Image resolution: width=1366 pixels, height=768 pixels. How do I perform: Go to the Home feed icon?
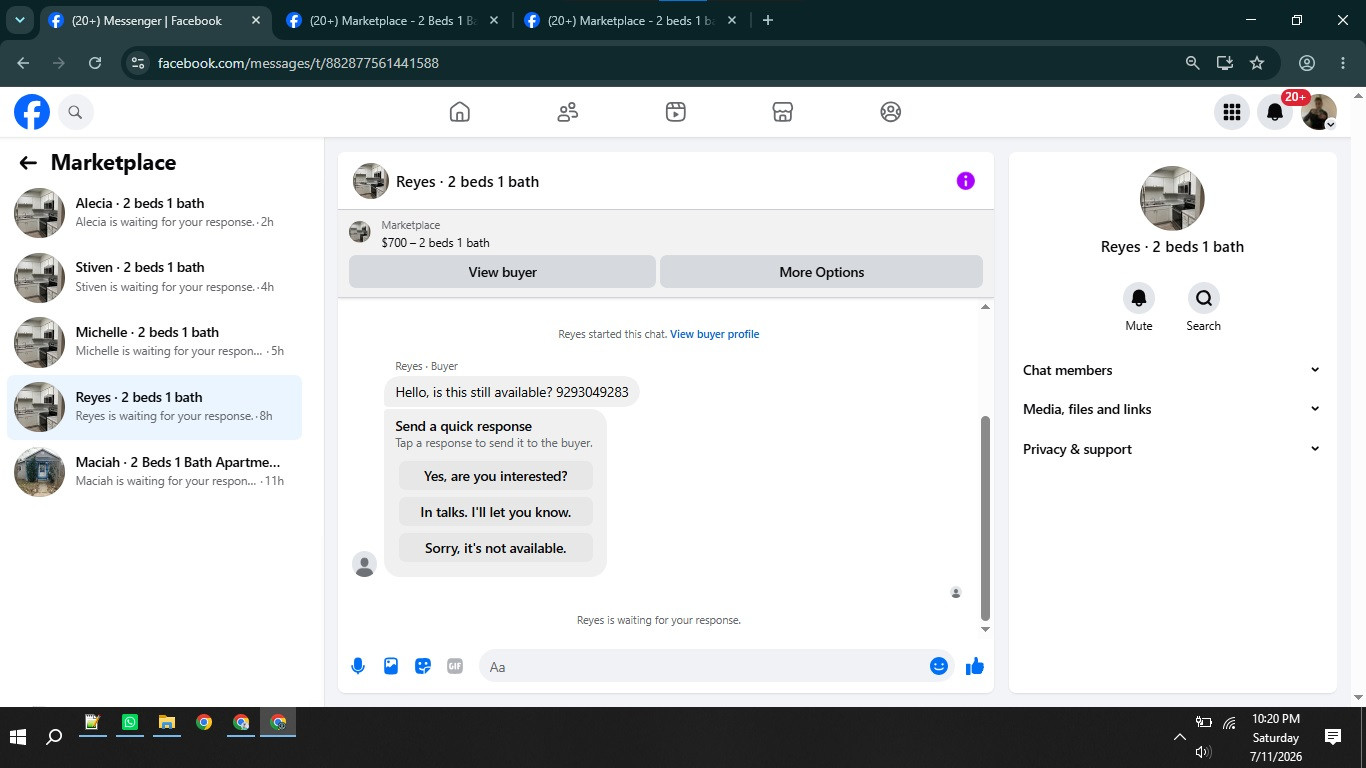coord(460,112)
